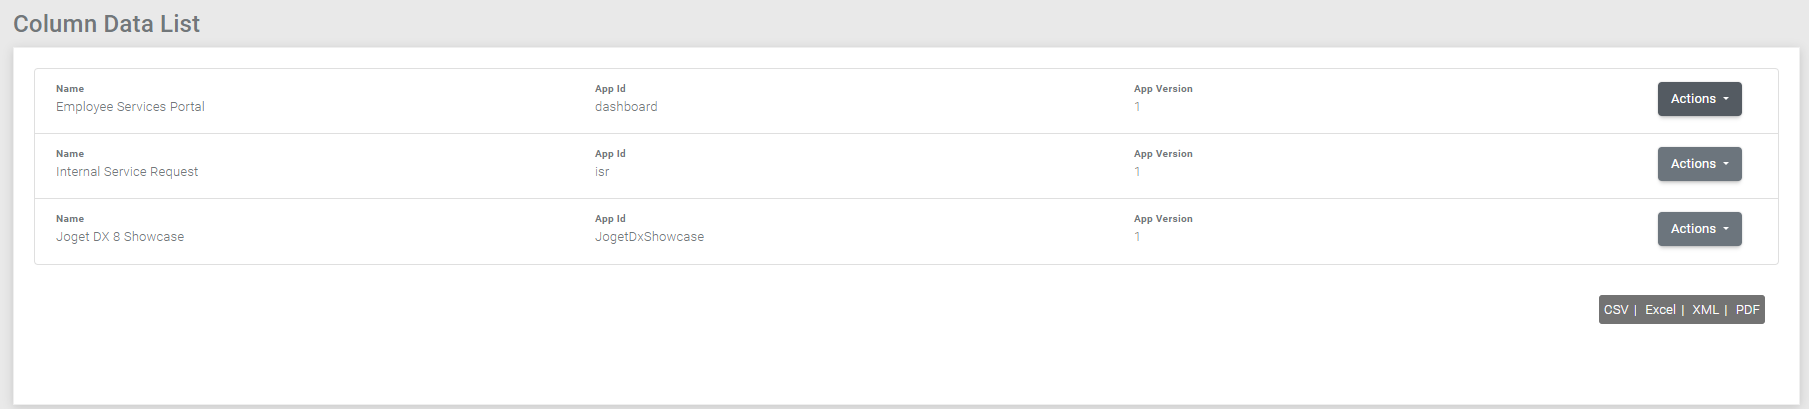Screen dimensions: 1809x409
Task: Click App Id label above dashboard
Action: 610,89
